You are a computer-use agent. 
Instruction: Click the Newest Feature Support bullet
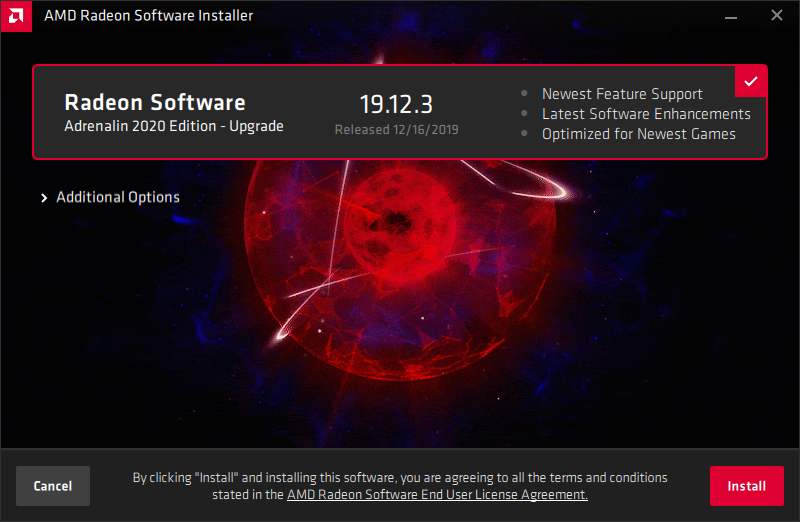622,94
